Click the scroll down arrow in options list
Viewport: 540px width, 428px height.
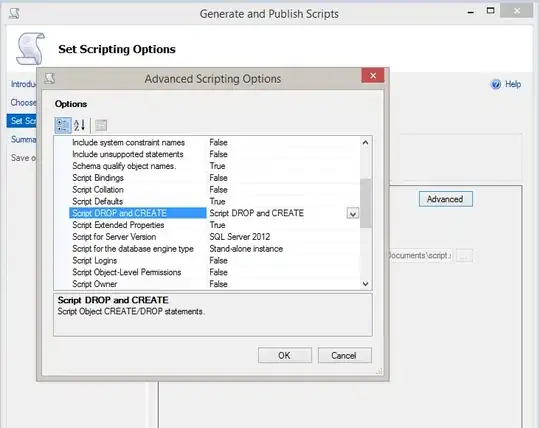pyautogui.click(x=365, y=284)
